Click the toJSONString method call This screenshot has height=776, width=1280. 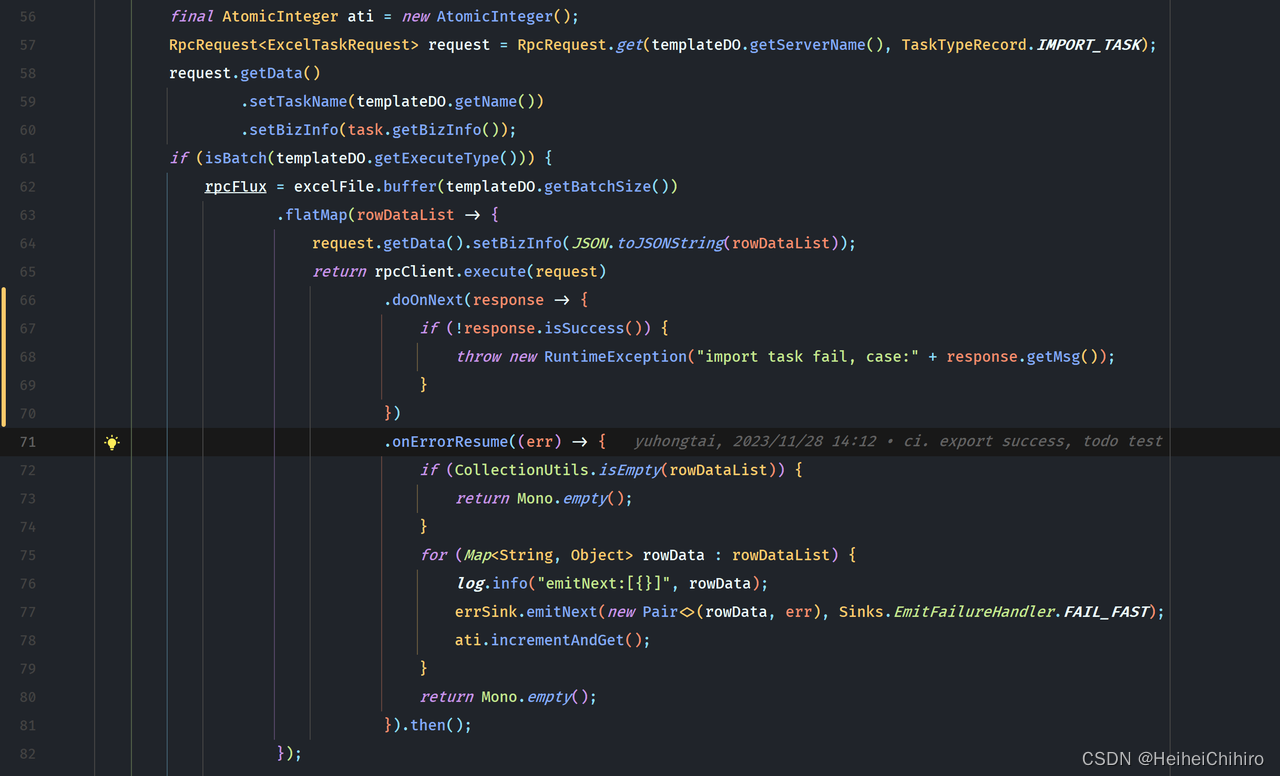point(668,243)
